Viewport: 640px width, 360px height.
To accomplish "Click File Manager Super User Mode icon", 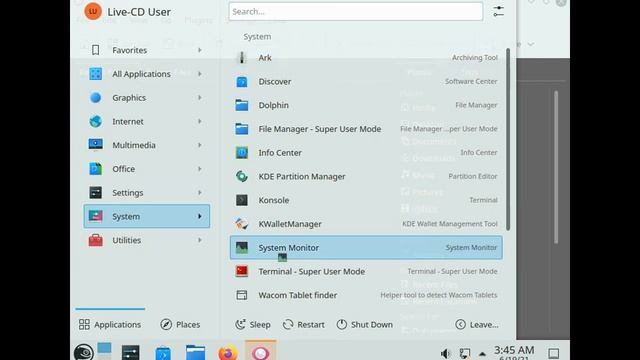I will click(x=242, y=129).
